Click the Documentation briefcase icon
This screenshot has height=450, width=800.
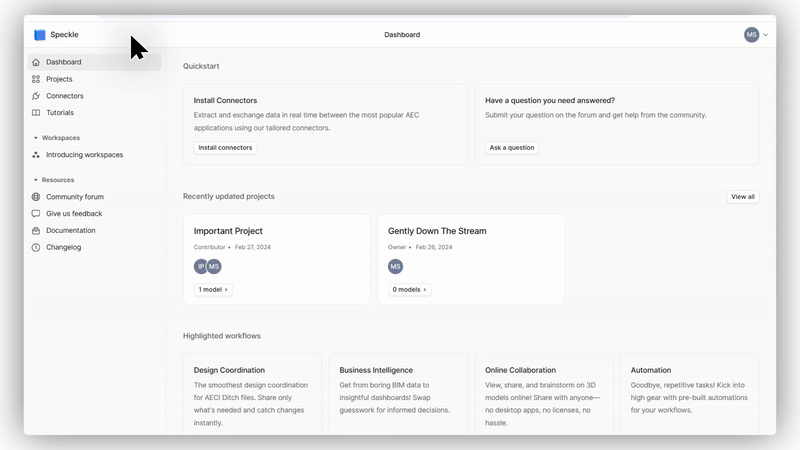[36, 230]
